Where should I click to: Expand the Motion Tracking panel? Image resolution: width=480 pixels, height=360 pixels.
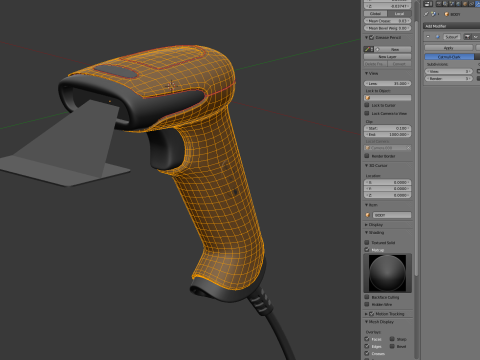(x=366, y=314)
